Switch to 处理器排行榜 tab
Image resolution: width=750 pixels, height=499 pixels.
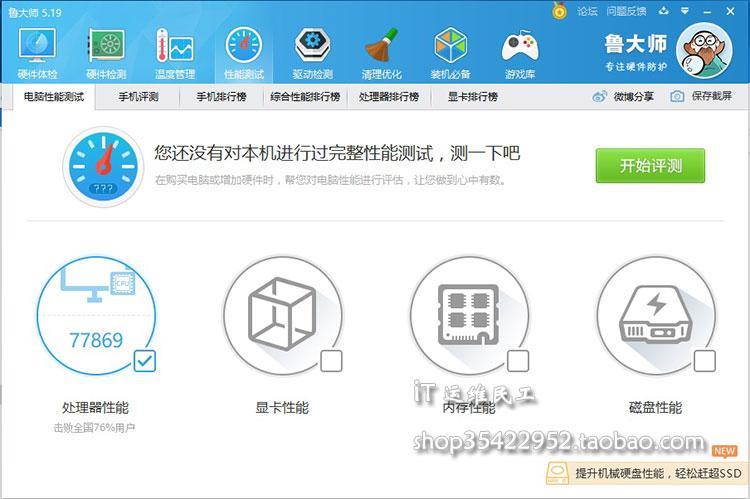coord(388,97)
